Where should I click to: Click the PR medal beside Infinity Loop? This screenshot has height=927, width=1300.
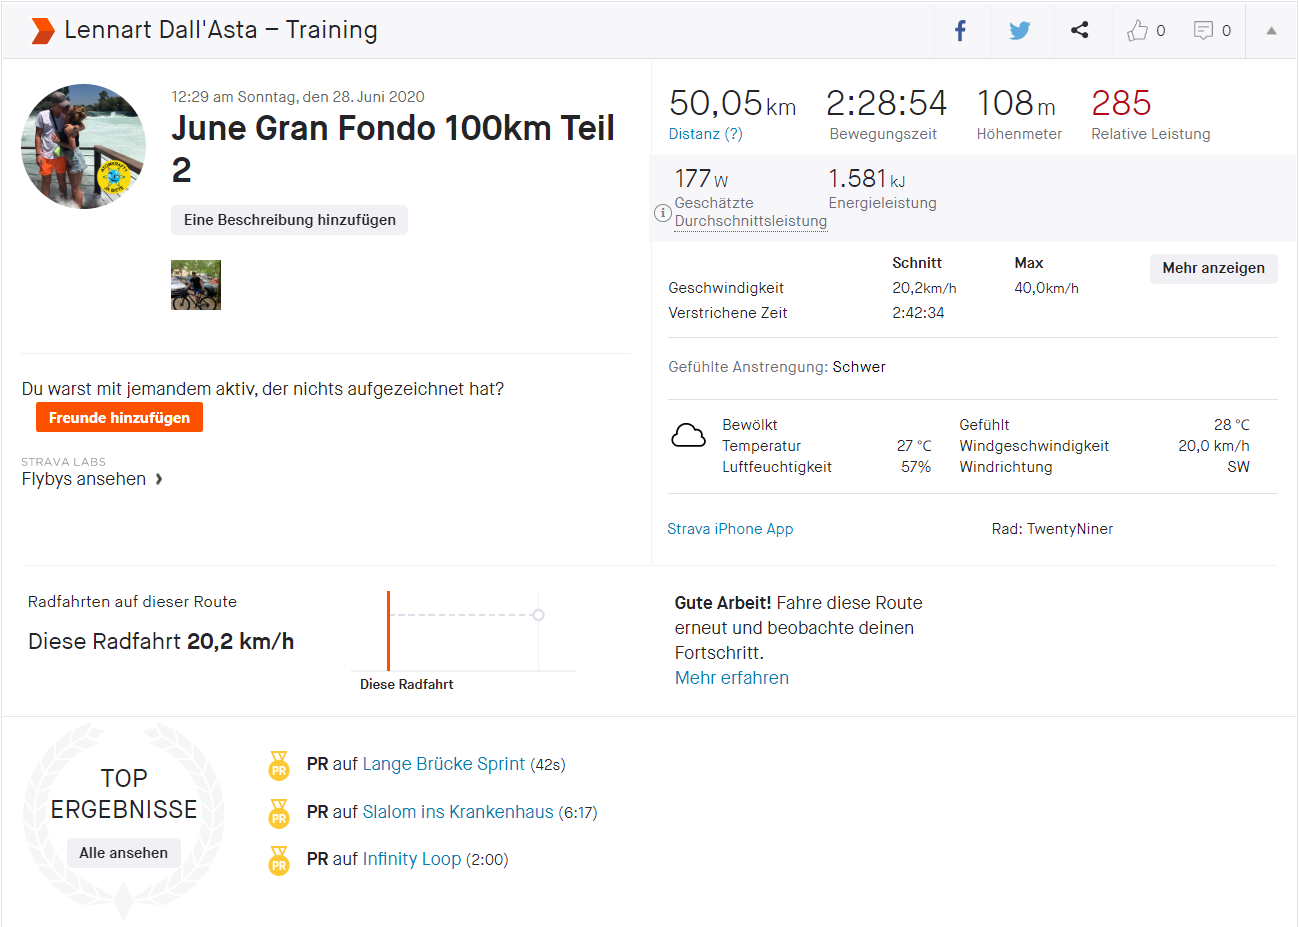pos(278,859)
